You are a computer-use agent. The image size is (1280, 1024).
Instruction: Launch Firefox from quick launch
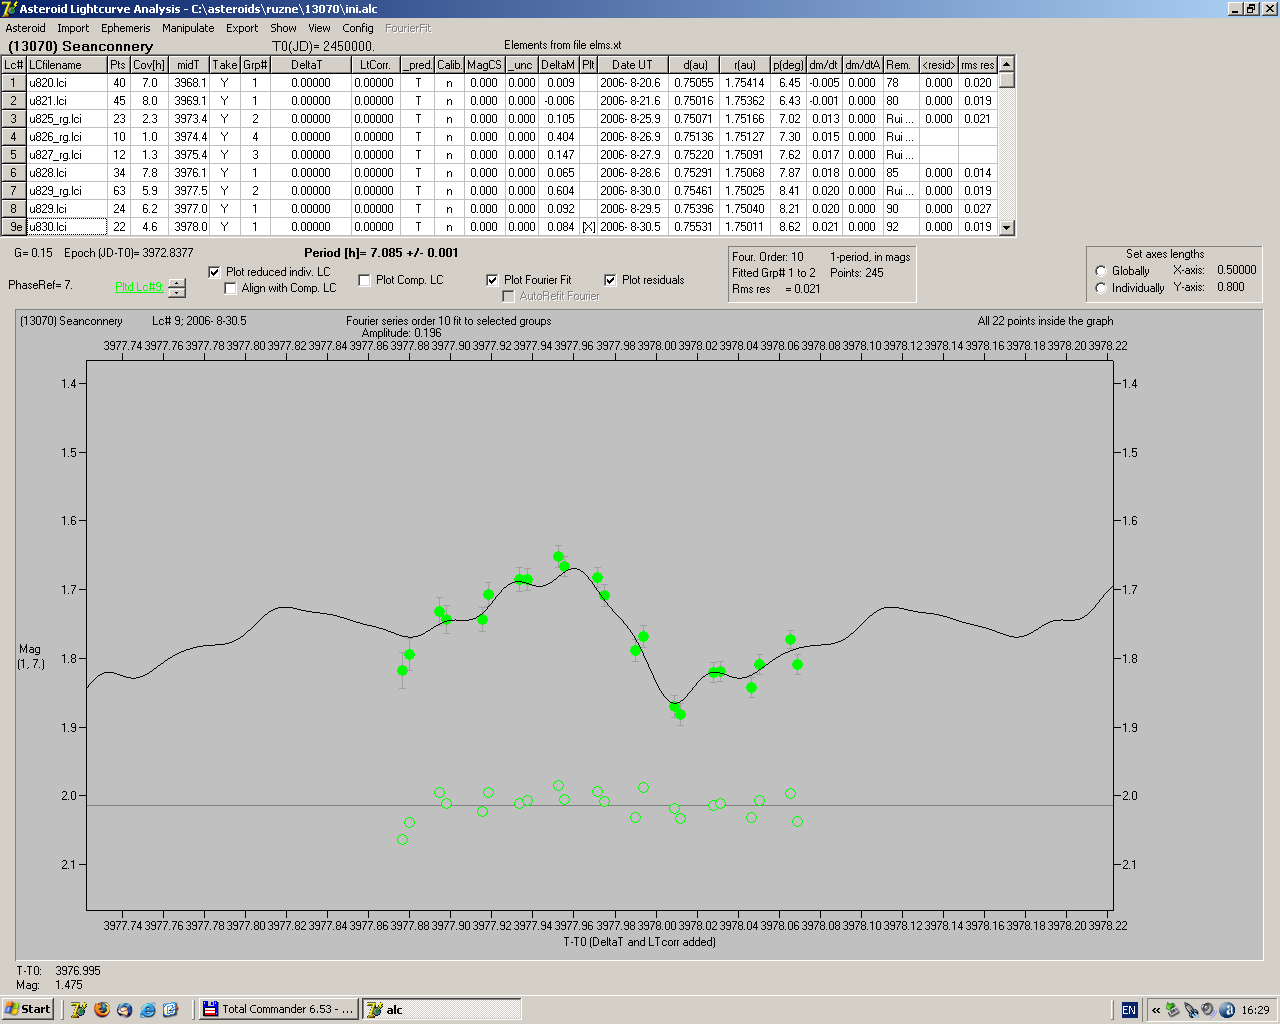pyautogui.click(x=102, y=1009)
